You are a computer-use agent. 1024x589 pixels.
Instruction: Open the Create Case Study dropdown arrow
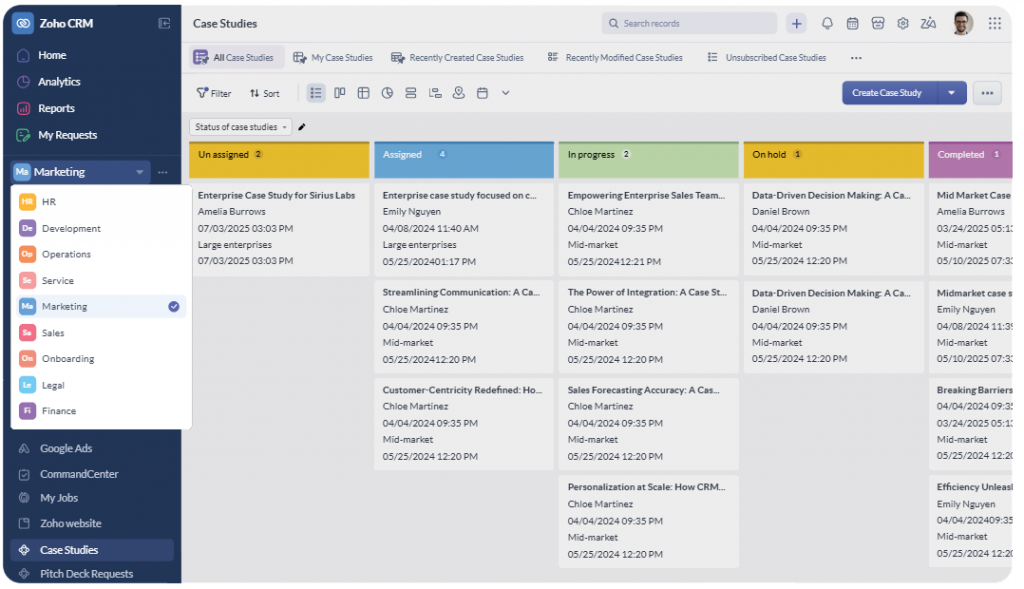(952, 93)
